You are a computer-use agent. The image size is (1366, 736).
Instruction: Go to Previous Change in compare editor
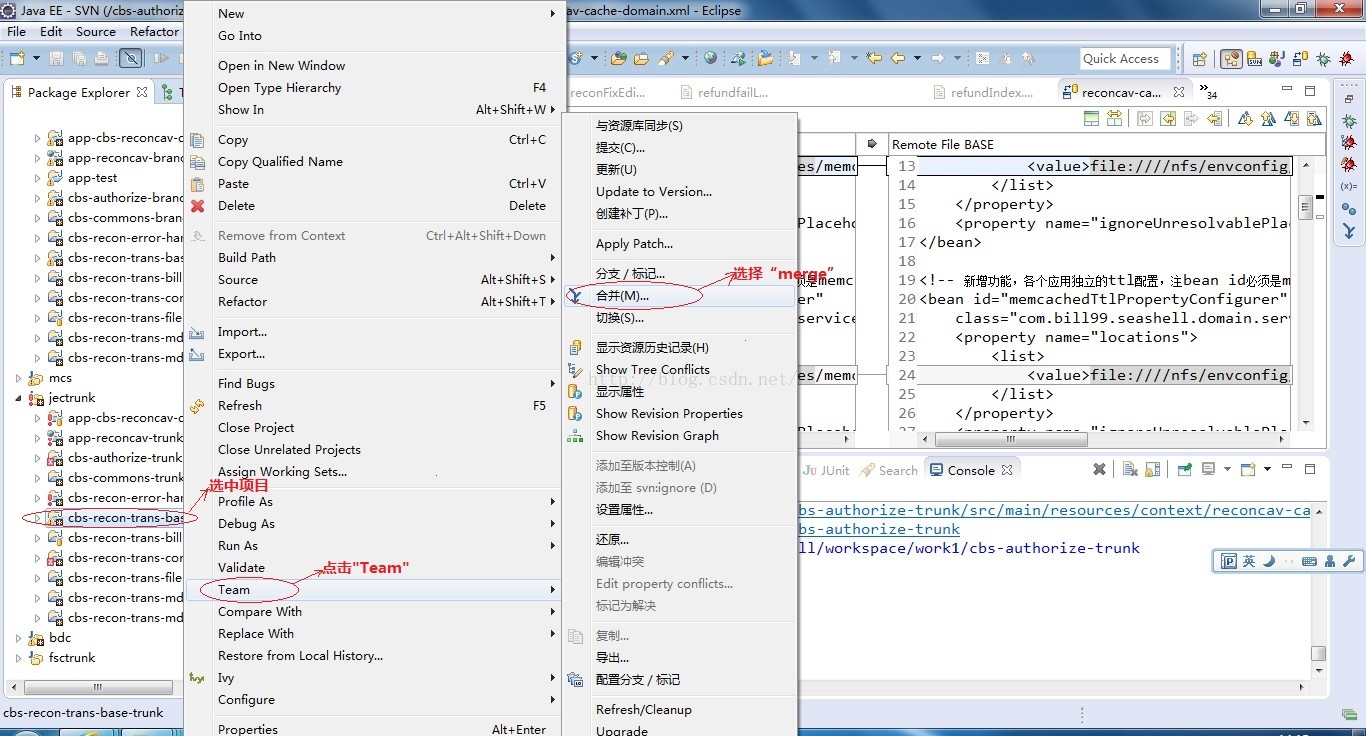point(1314,118)
